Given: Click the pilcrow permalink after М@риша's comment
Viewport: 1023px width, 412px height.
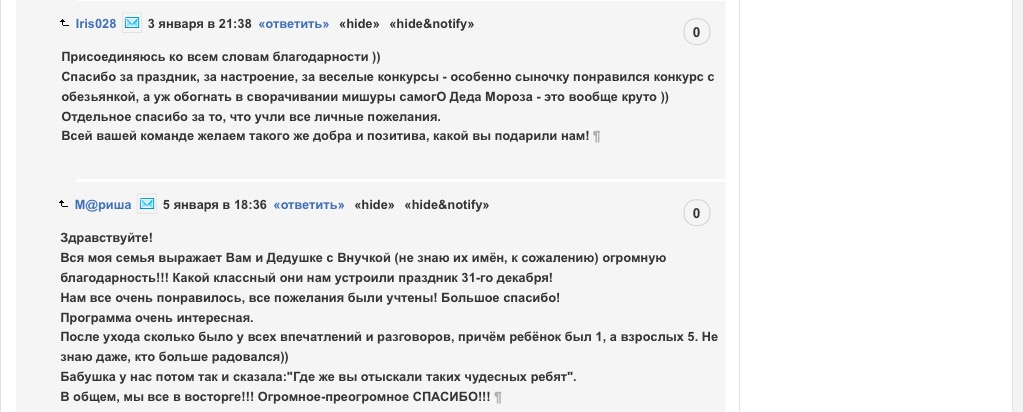Looking at the screenshot, I should (x=499, y=398).
